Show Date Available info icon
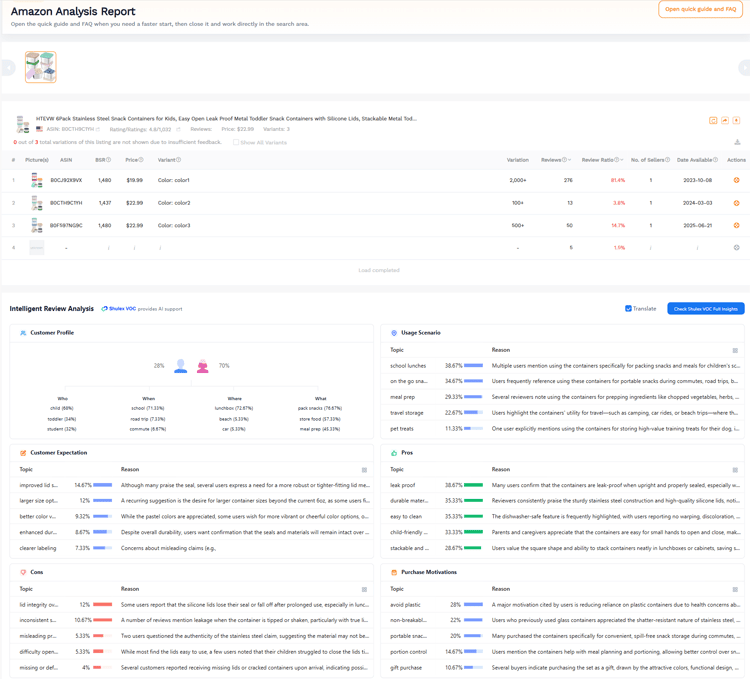Image resolution: width=750 pixels, height=679 pixels. [x=716, y=160]
